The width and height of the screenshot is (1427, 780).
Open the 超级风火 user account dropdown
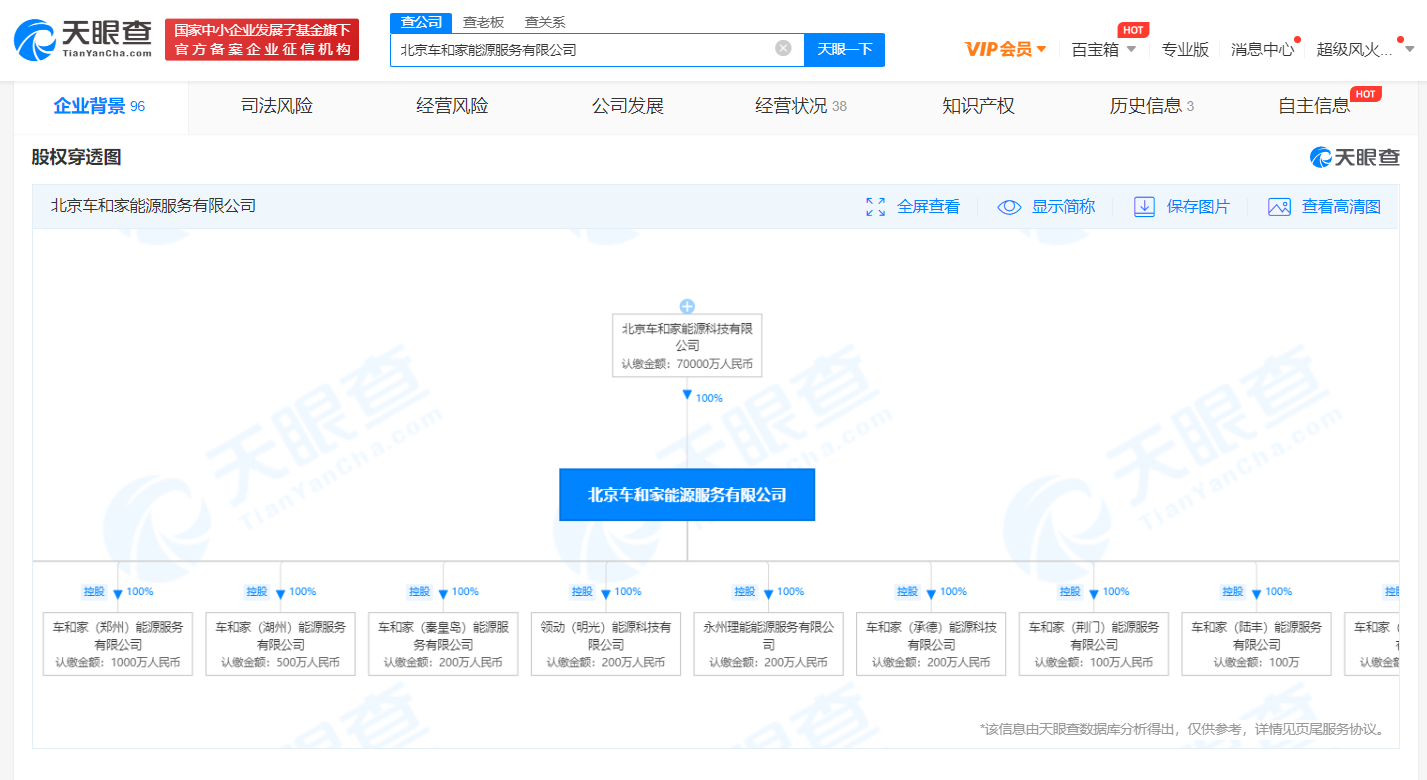tap(1365, 49)
